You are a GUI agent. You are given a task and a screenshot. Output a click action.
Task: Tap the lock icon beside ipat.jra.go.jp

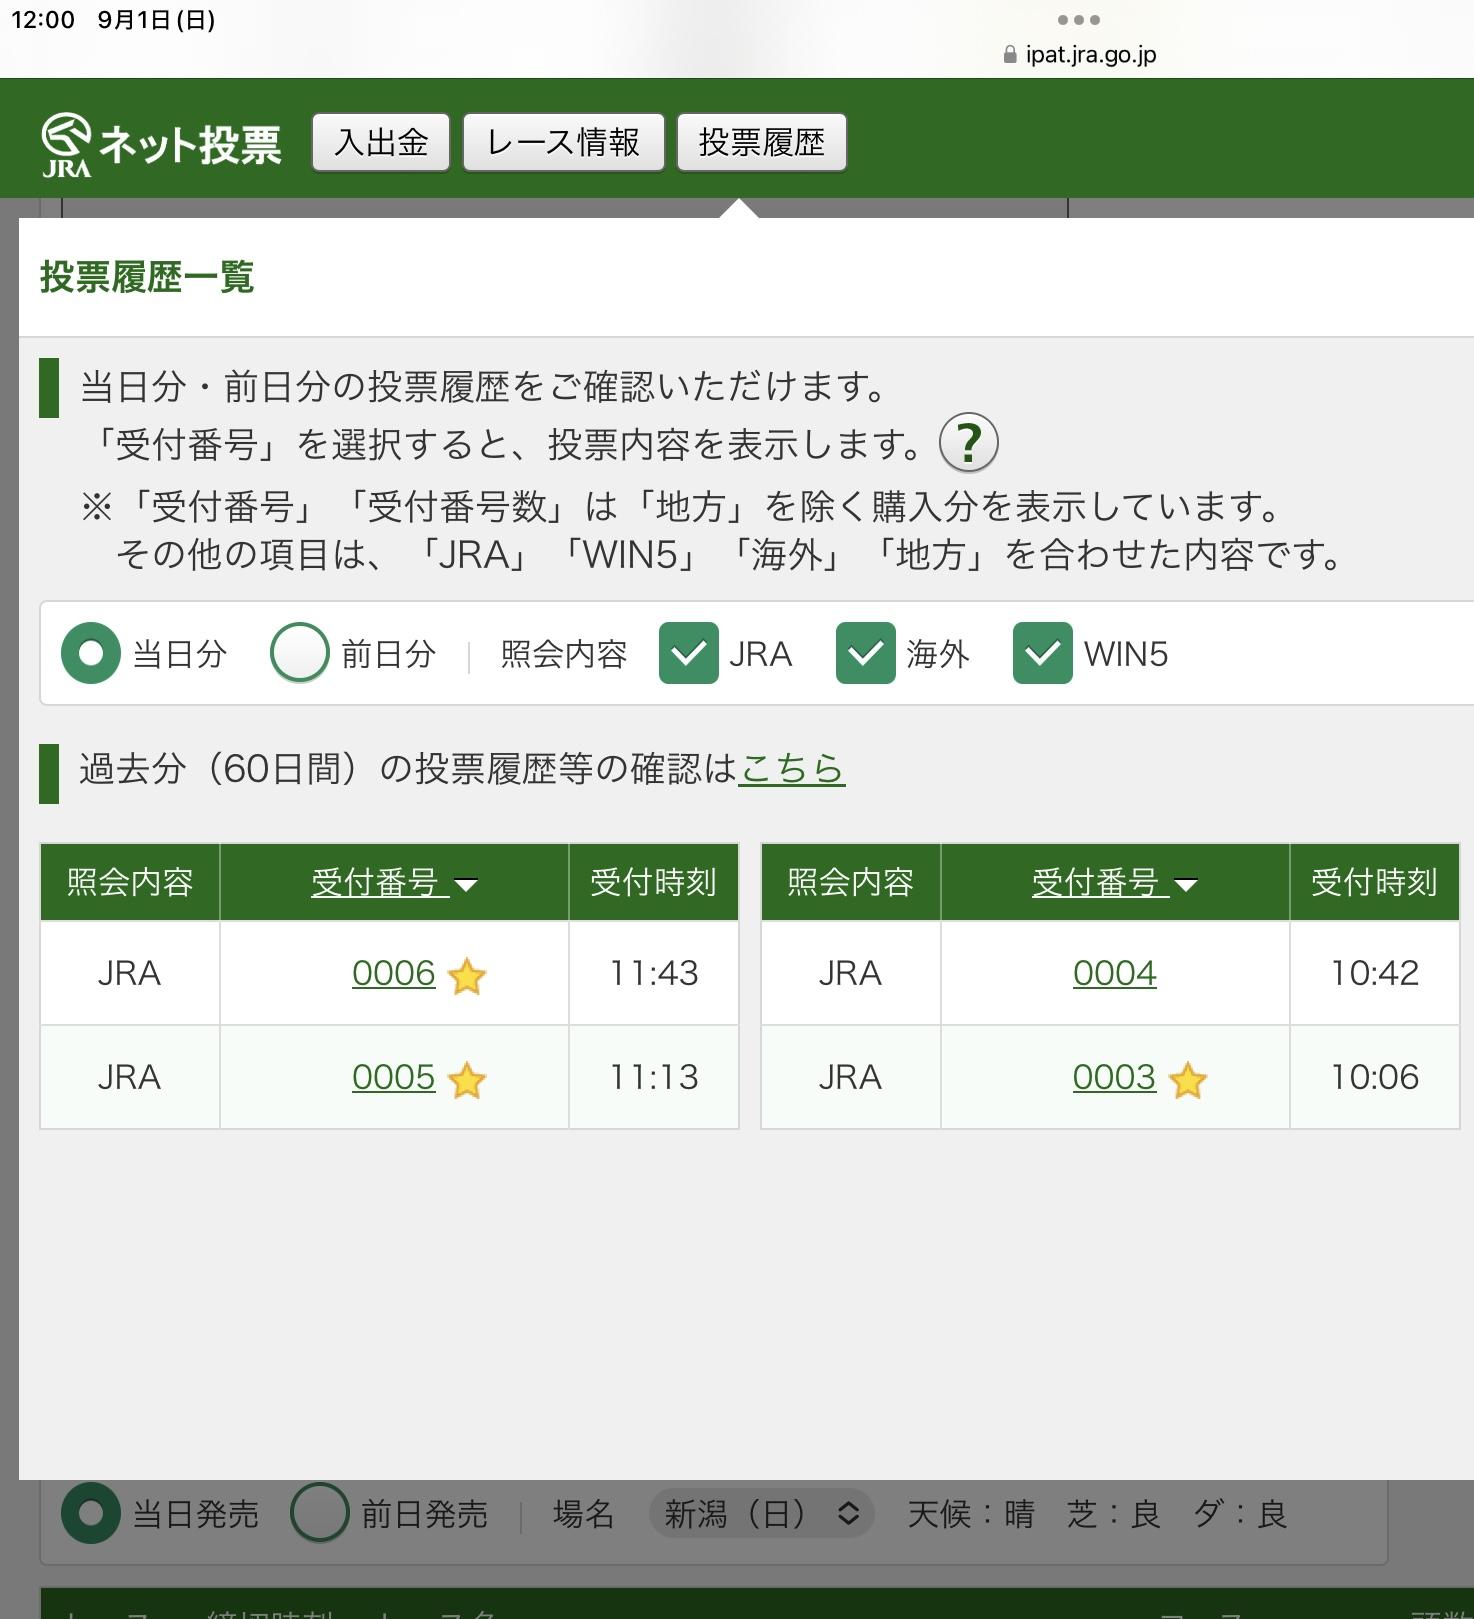pyautogui.click(x=1009, y=55)
